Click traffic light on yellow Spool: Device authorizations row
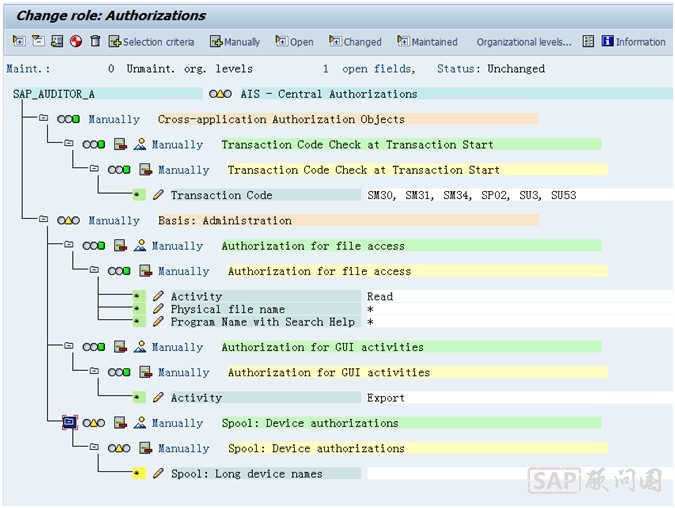Viewport: 675px width, 508px height. tap(119, 449)
